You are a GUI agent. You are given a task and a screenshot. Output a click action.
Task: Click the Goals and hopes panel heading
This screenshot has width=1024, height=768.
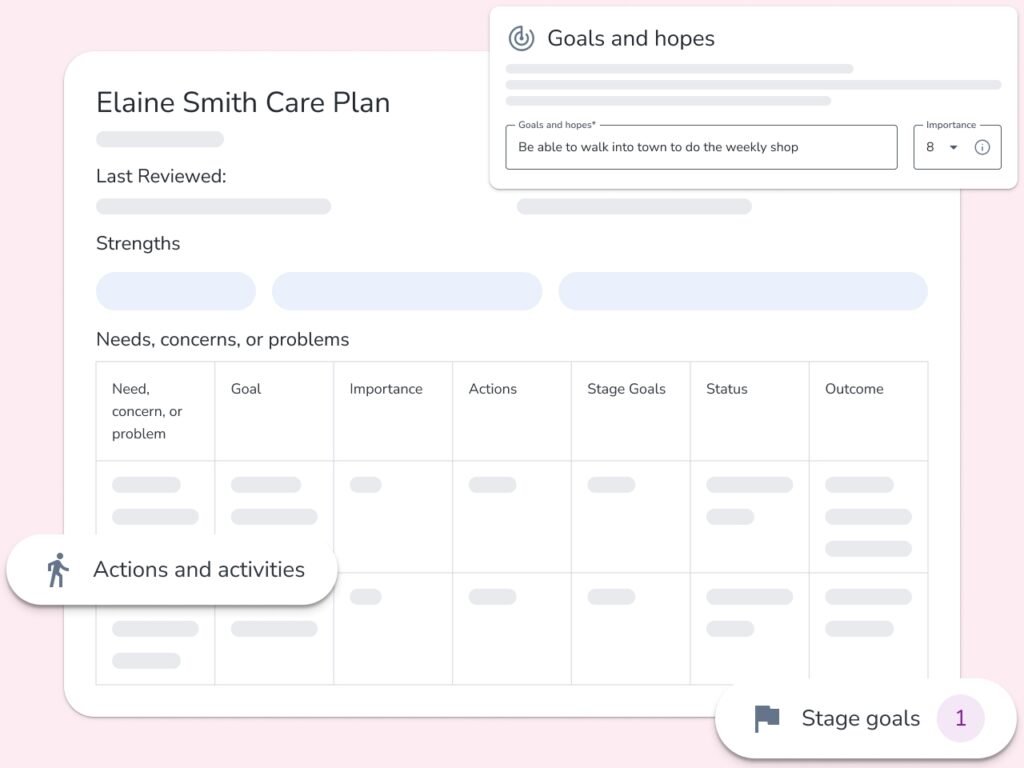coord(631,38)
